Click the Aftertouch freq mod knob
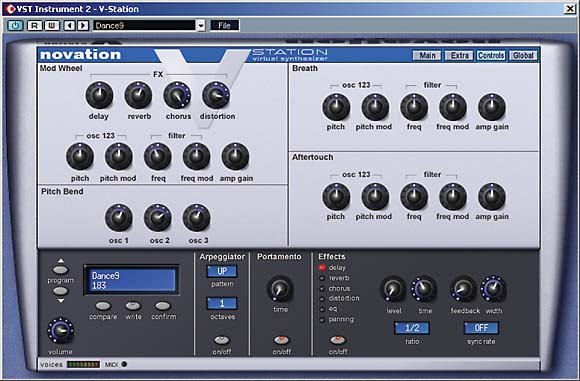The image size is (580, 381). (x=453, y=197)
